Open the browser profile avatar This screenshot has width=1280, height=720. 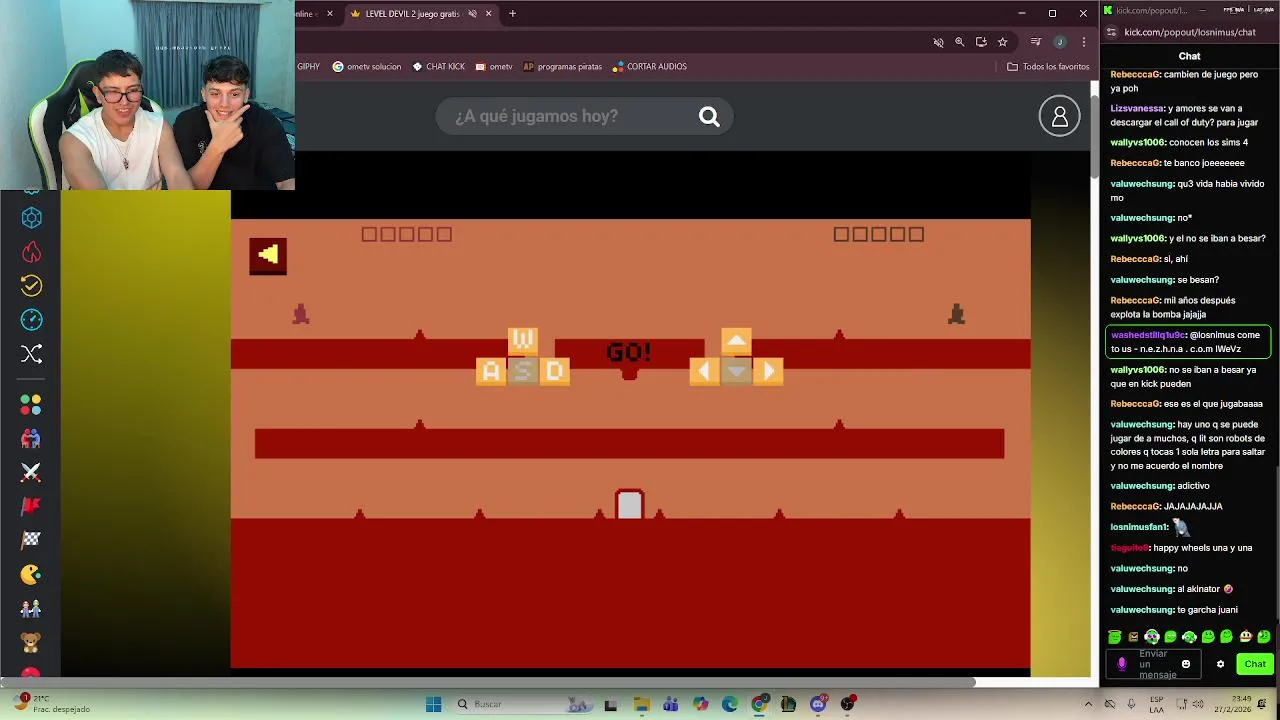[x=1059, y=42]
